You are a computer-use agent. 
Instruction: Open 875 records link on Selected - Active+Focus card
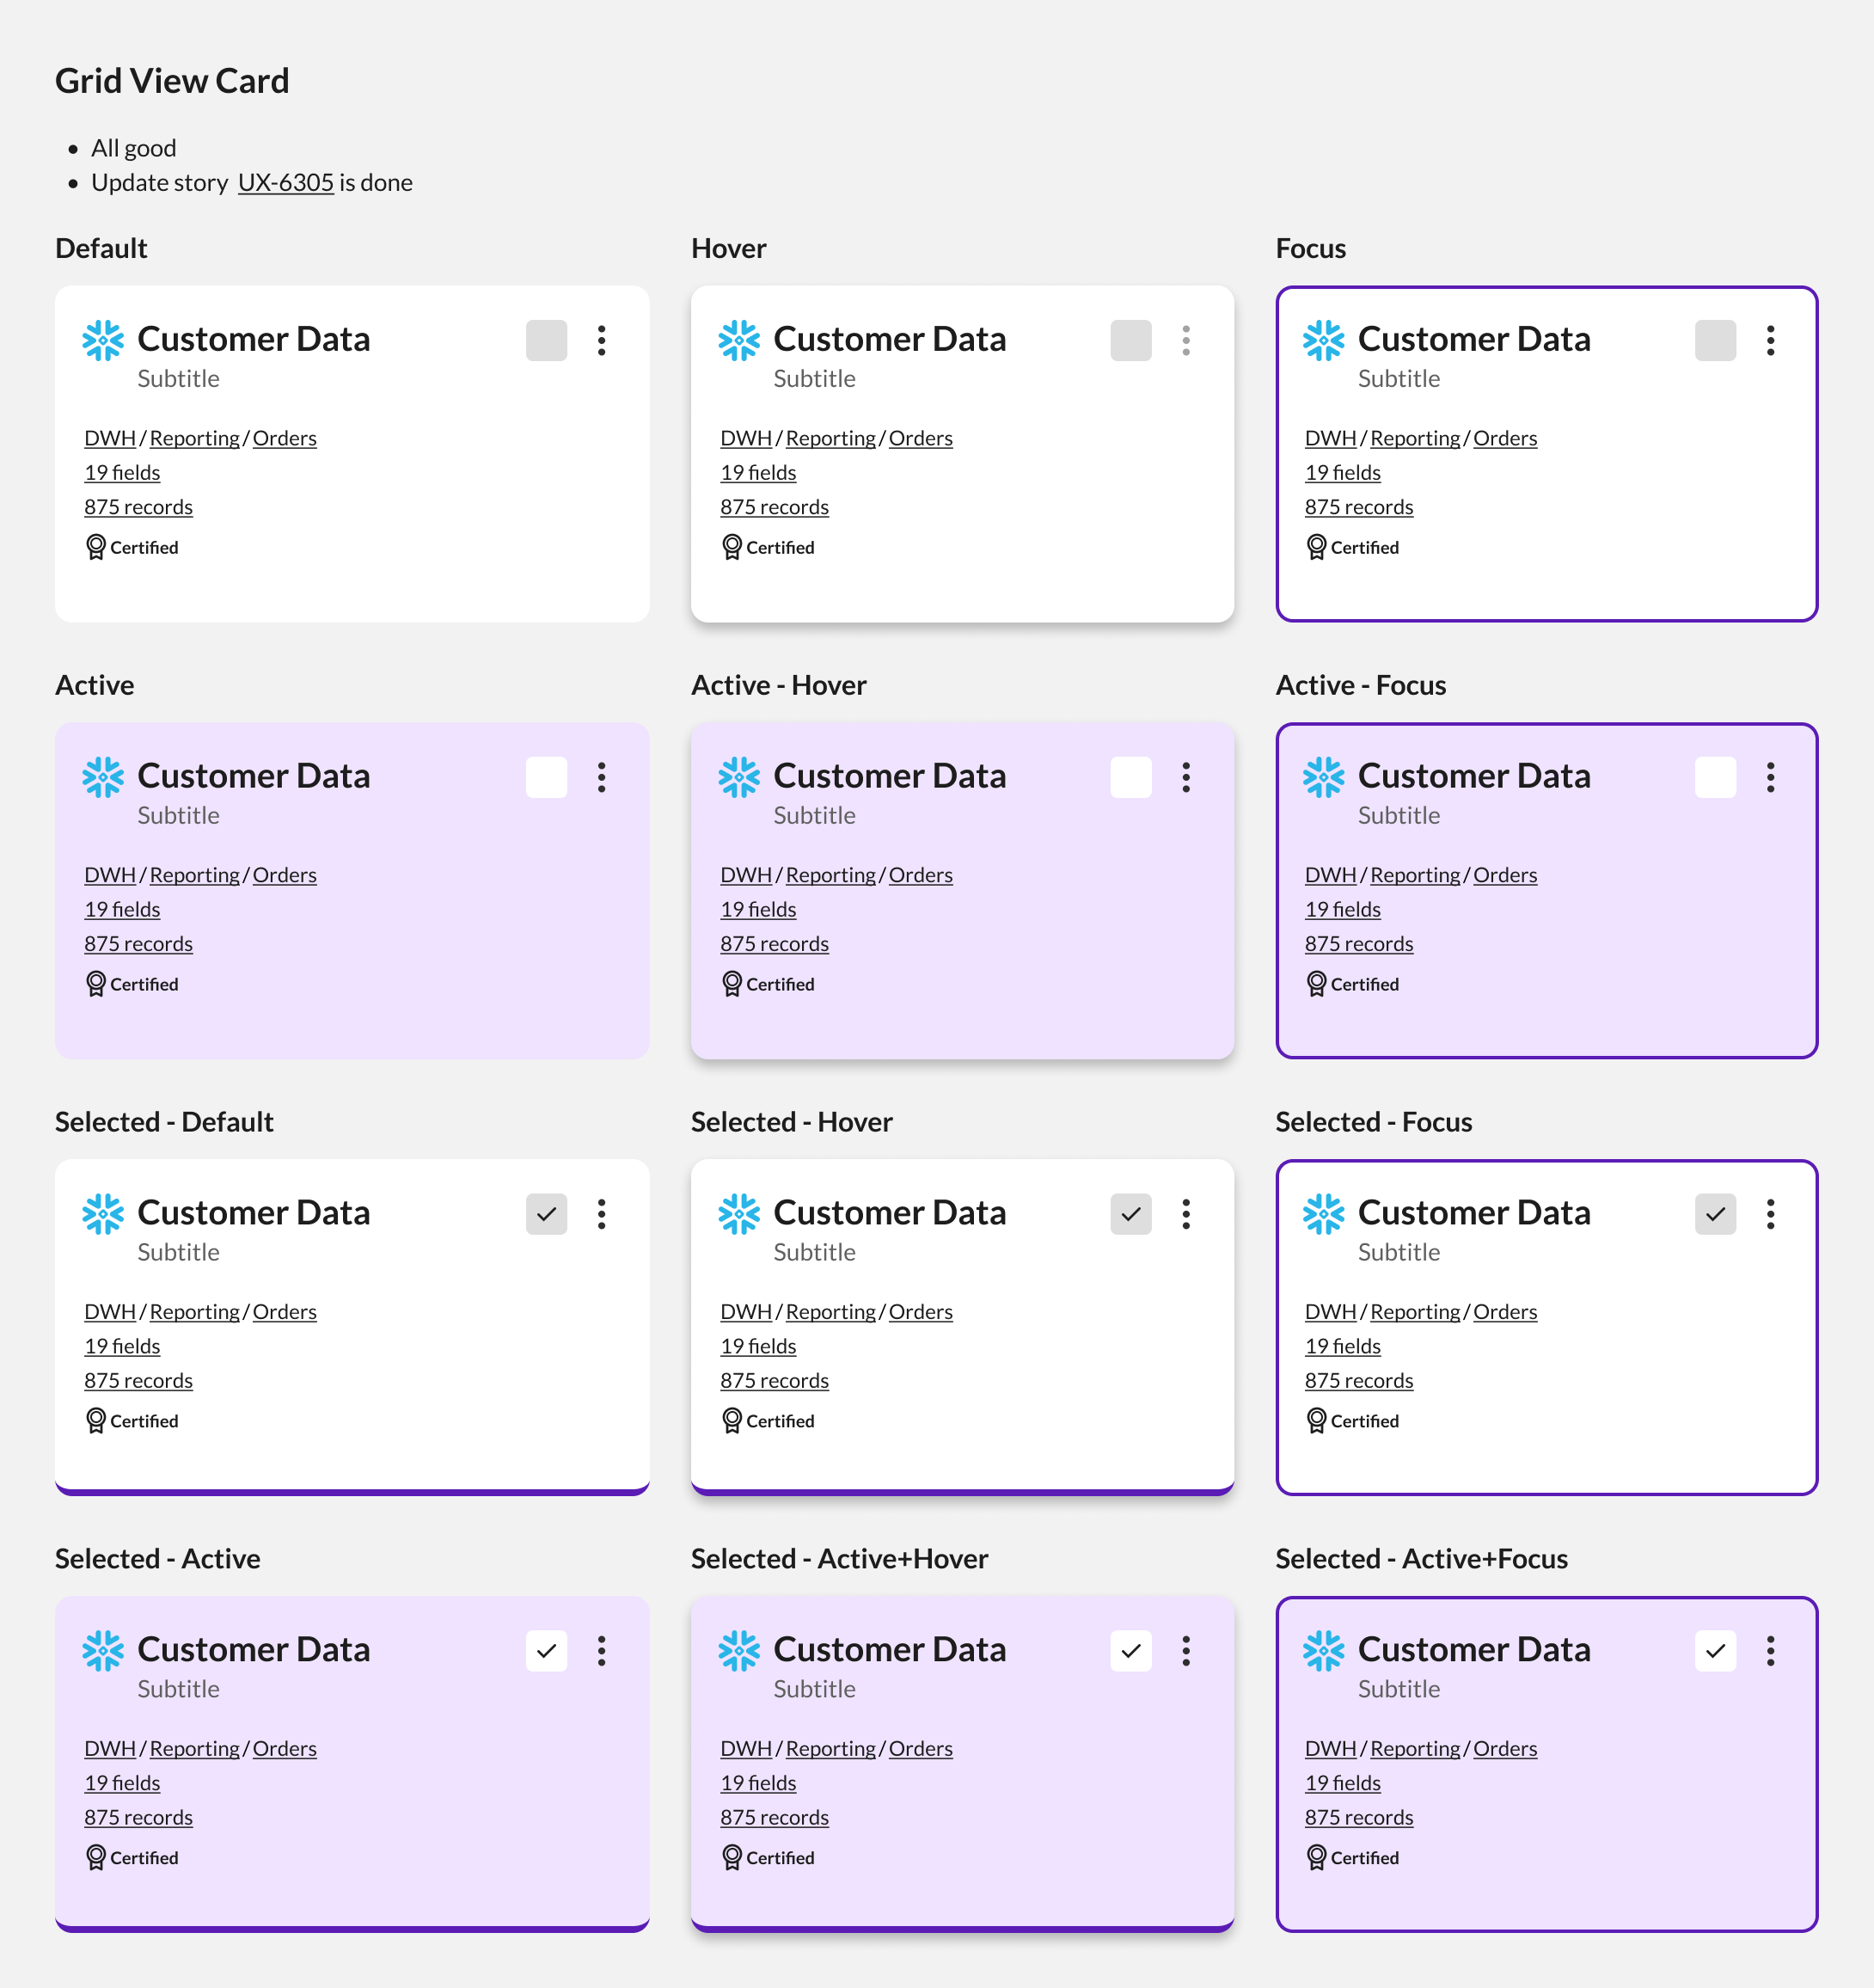coord(1359,1817)
